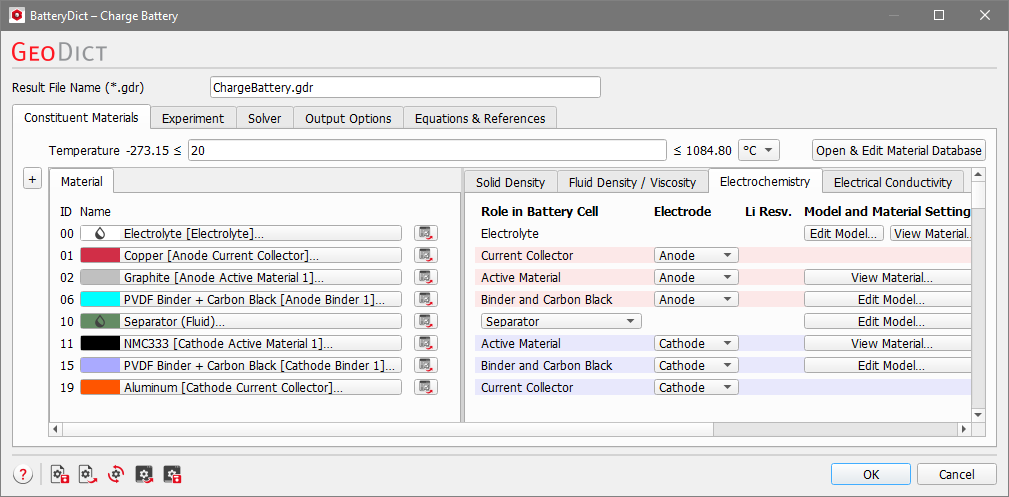Click the cyan Anode Binder color swatch
This screenshot has width=1009, height=497.
pyautogui.click(x=100, y=299)
